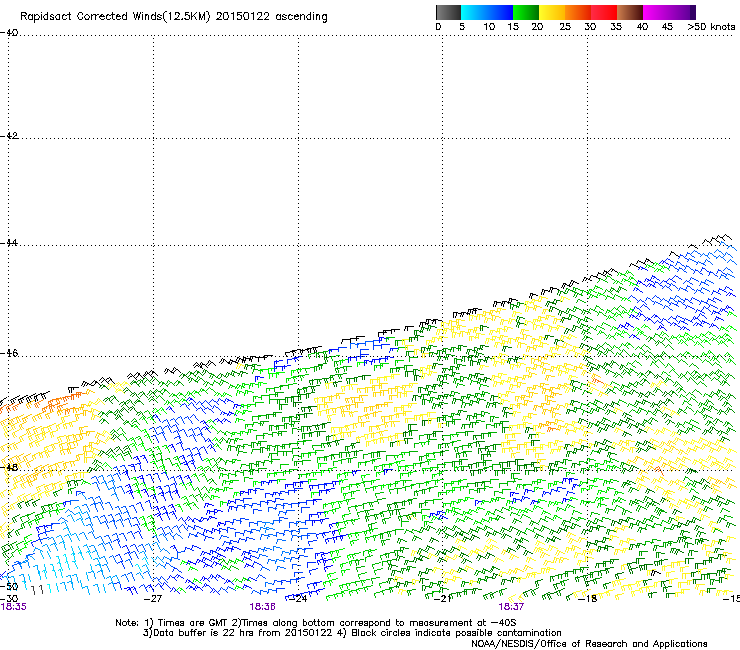The width and height of the screenshot is (740, 650).
Task: Select the purple '18:36' time marker
Action: (x=262, y=607)
